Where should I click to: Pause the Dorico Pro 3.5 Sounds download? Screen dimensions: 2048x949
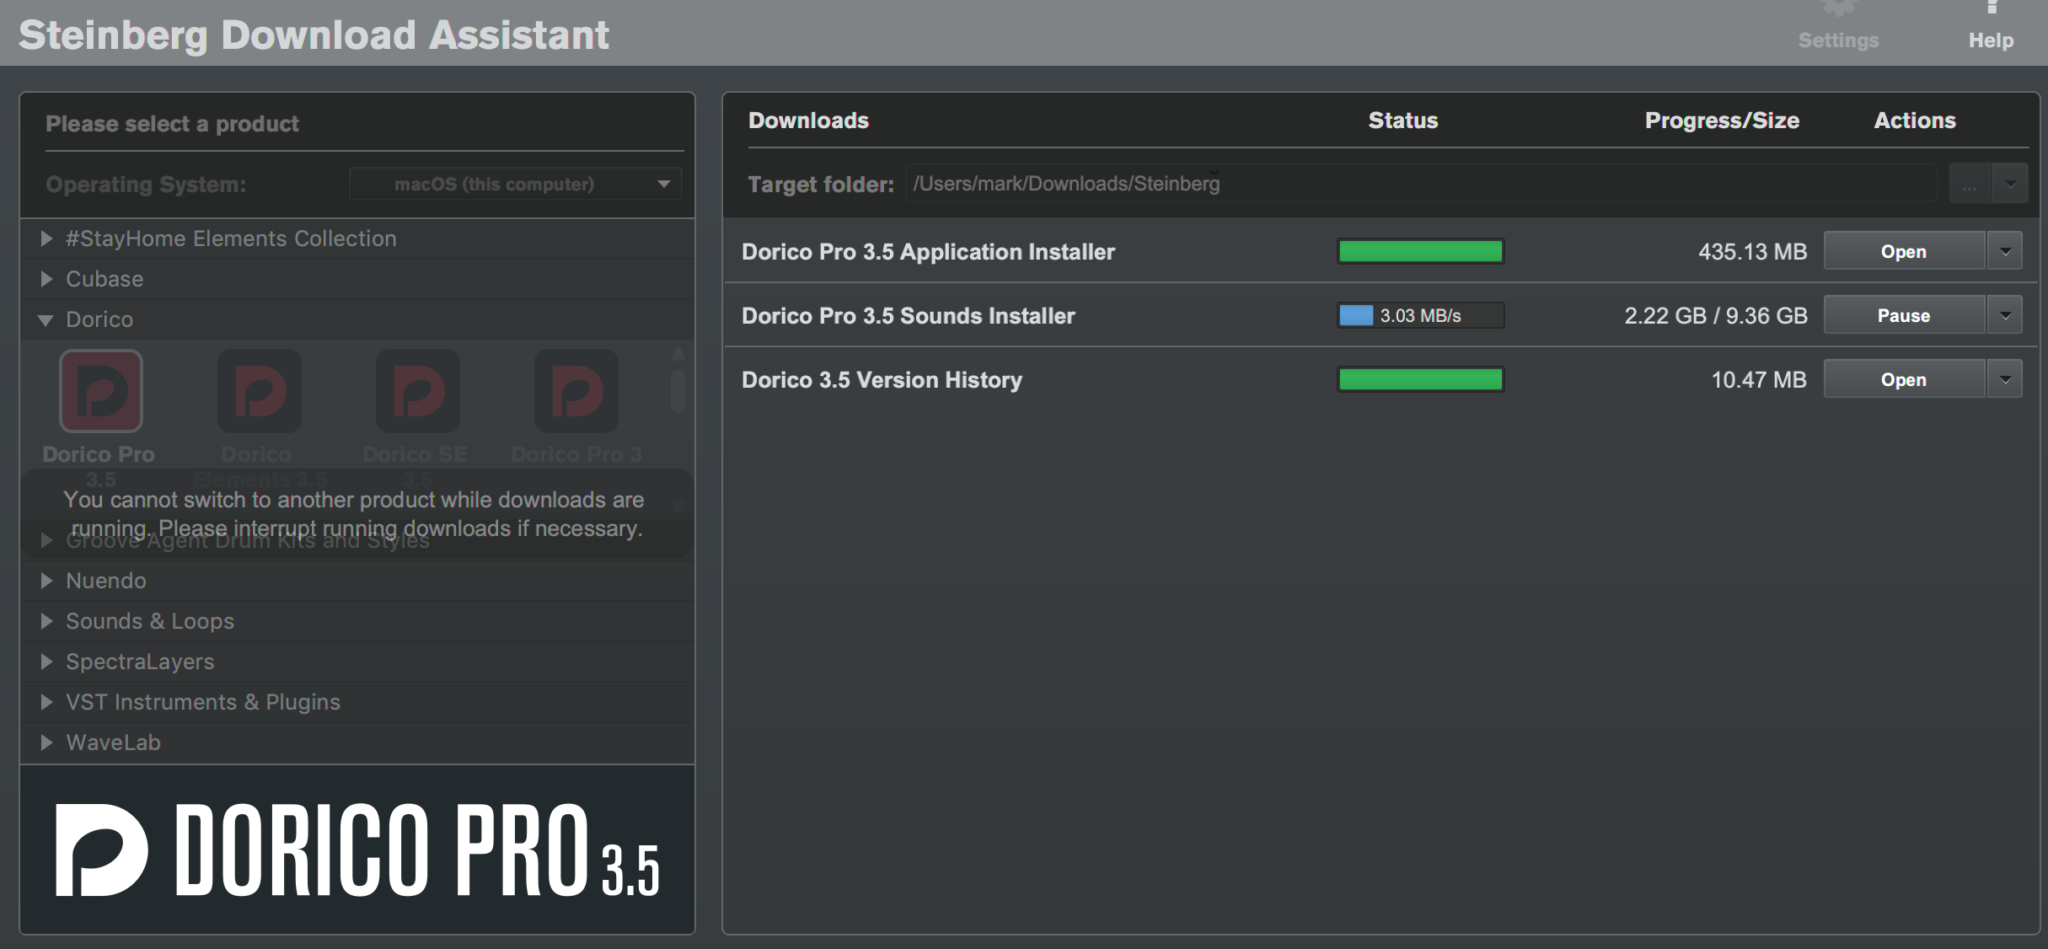[1903, 315]
